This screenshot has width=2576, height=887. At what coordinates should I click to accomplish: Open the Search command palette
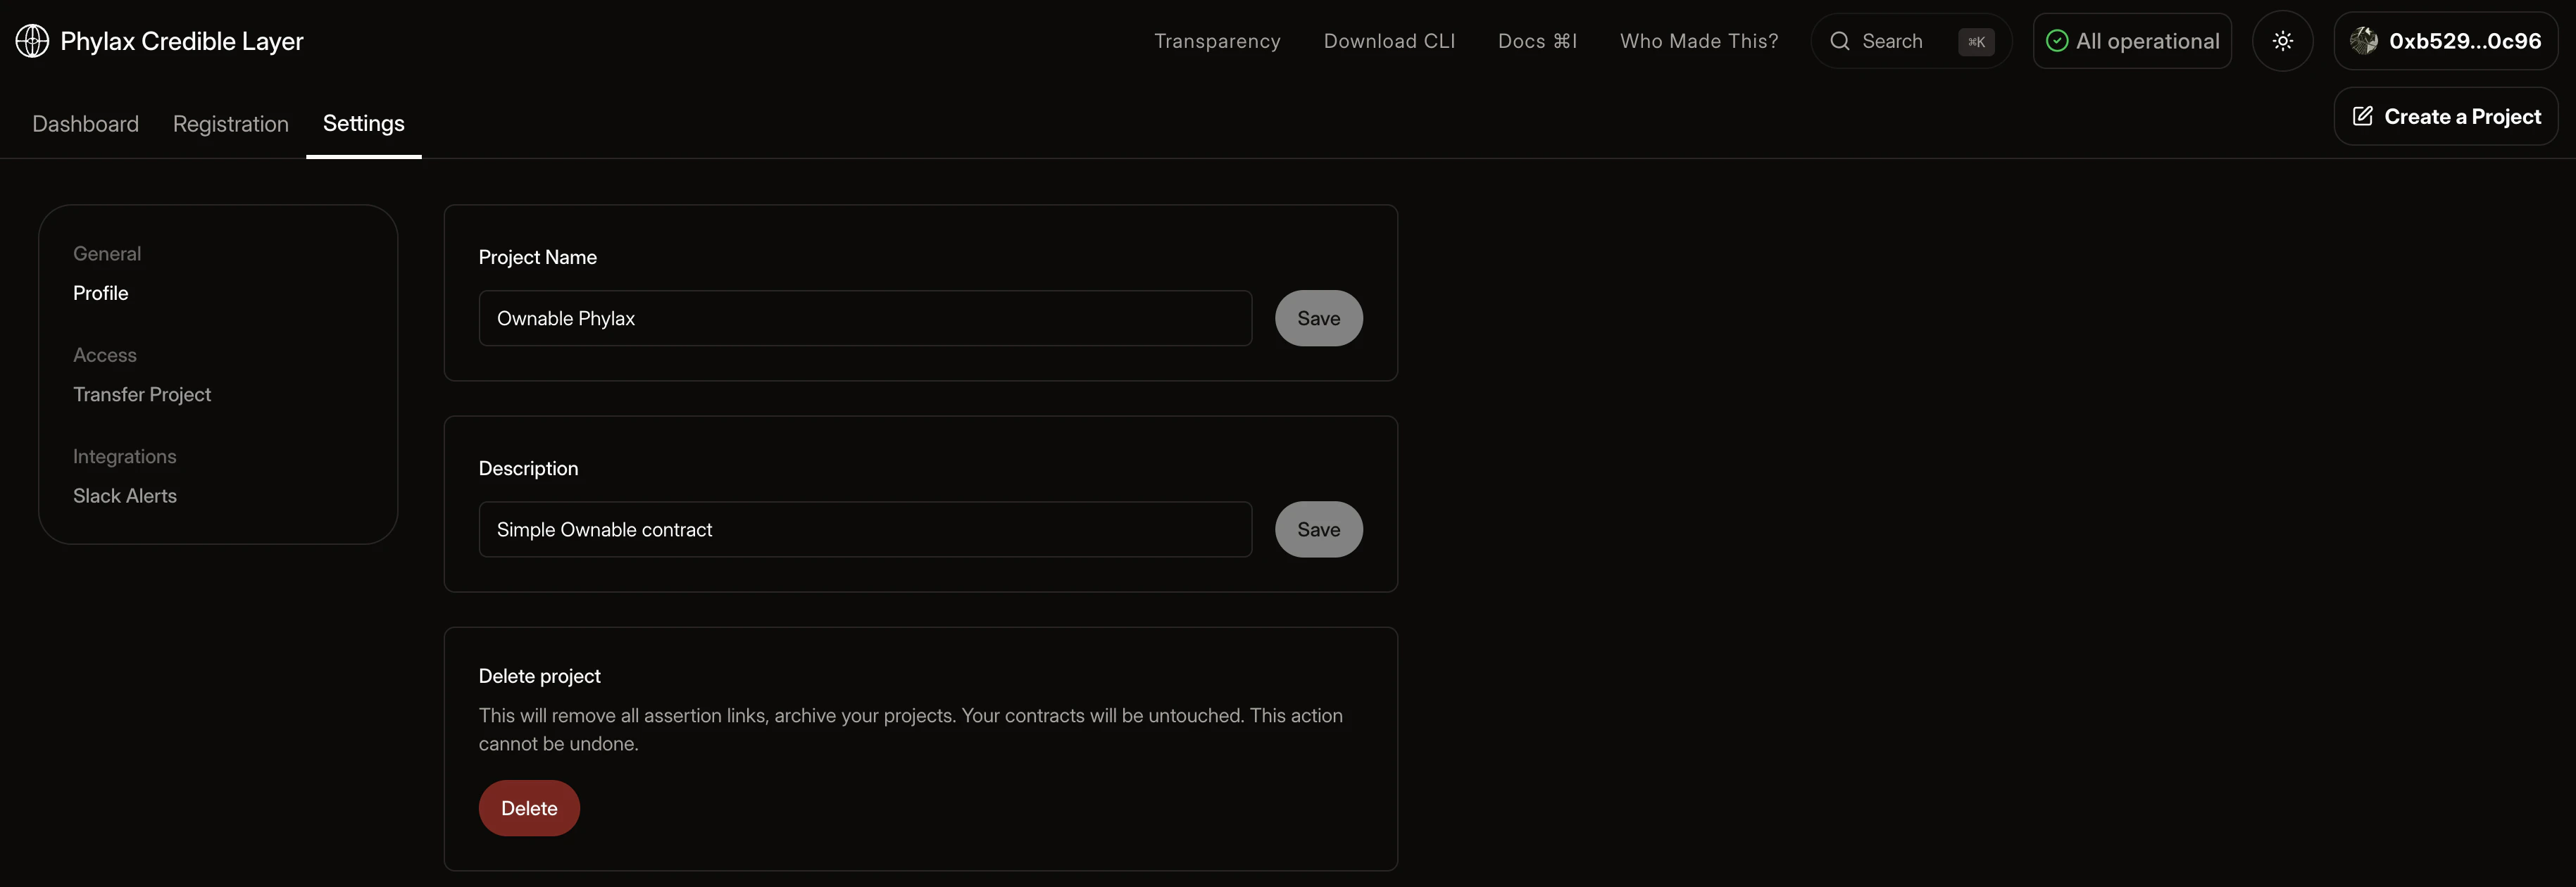1893,41
